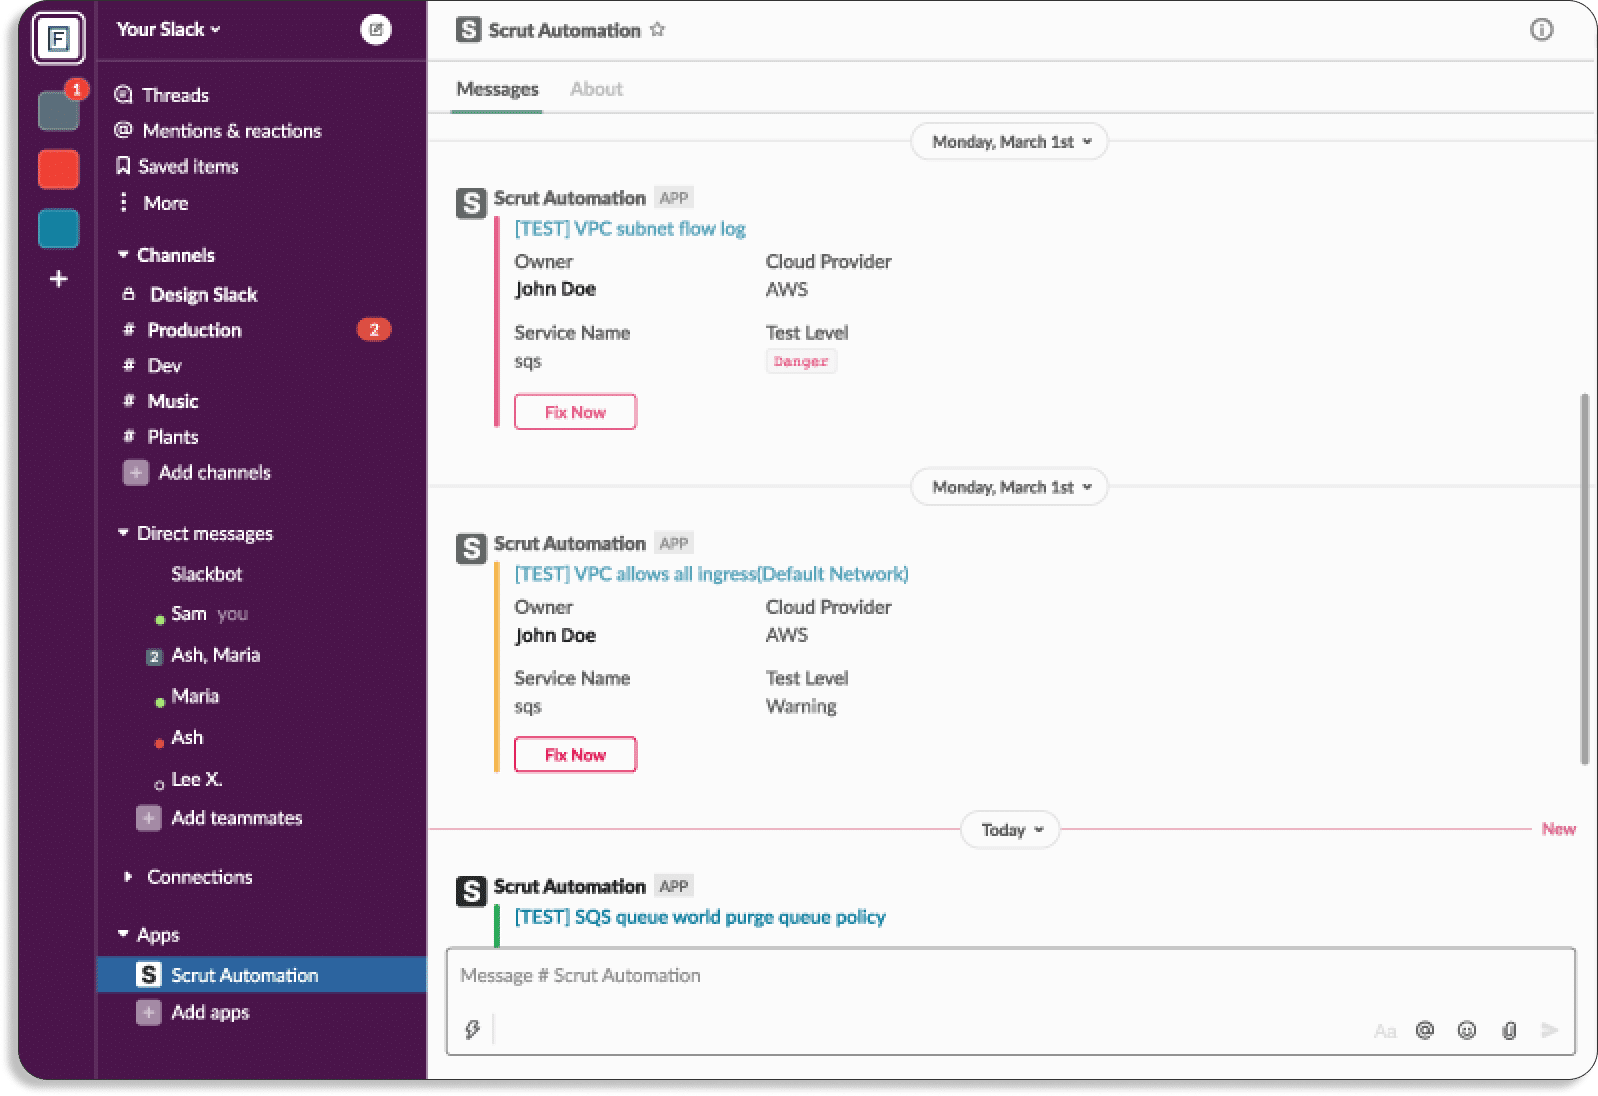The height and width of the screenshot is (1096, 1598).
Task: Switch to the red workspace tile
Action: tap(59, 169)
